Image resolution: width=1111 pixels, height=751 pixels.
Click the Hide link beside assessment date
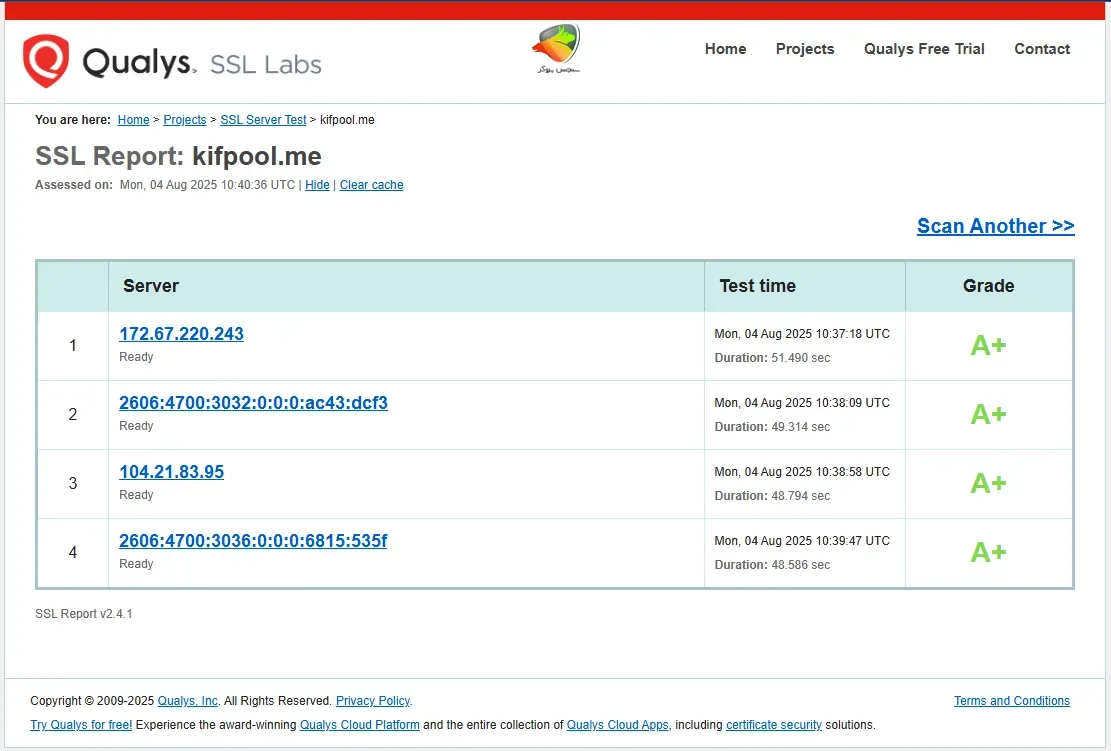point(317,185)
